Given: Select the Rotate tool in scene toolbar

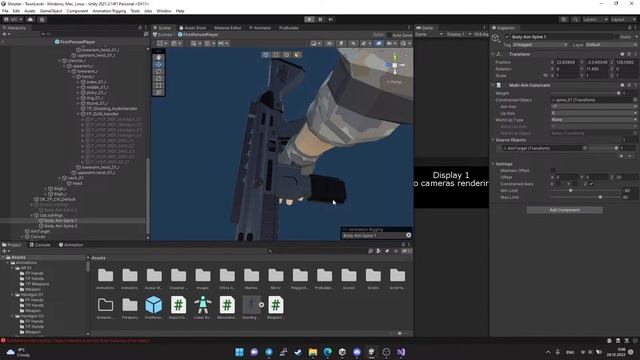Looking at the screenshot, I should pyautogui.click(x=159, y=71).
